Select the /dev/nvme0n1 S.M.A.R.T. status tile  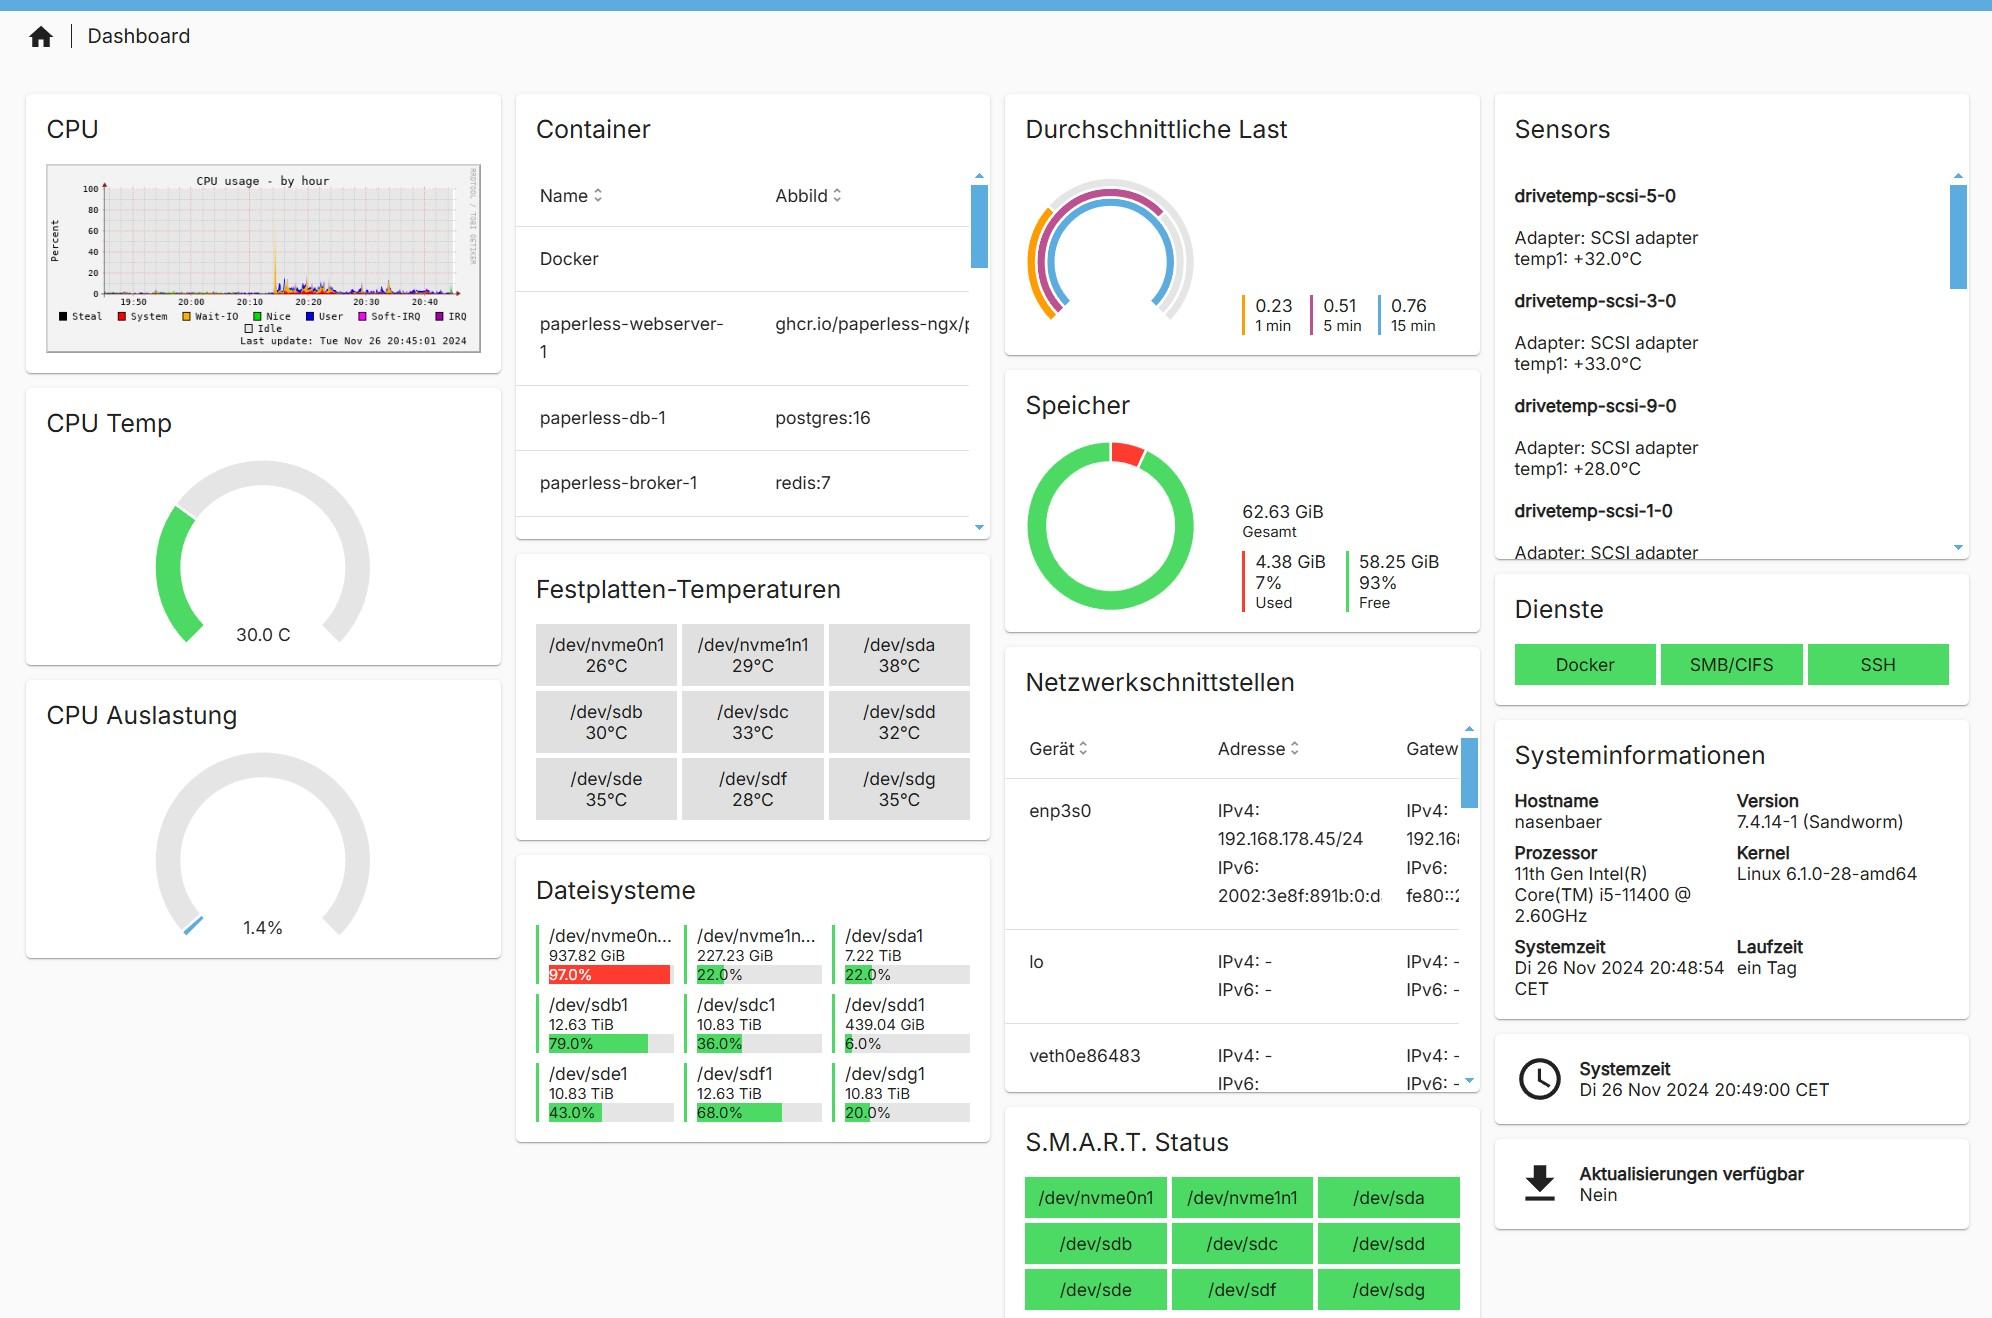(x=1095, y=1198)
